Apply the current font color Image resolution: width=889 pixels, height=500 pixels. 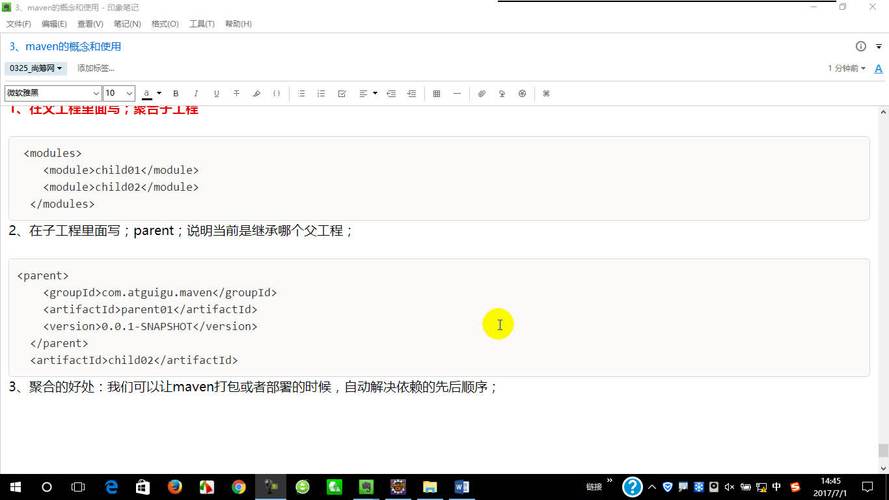click(x=147, y=94)
